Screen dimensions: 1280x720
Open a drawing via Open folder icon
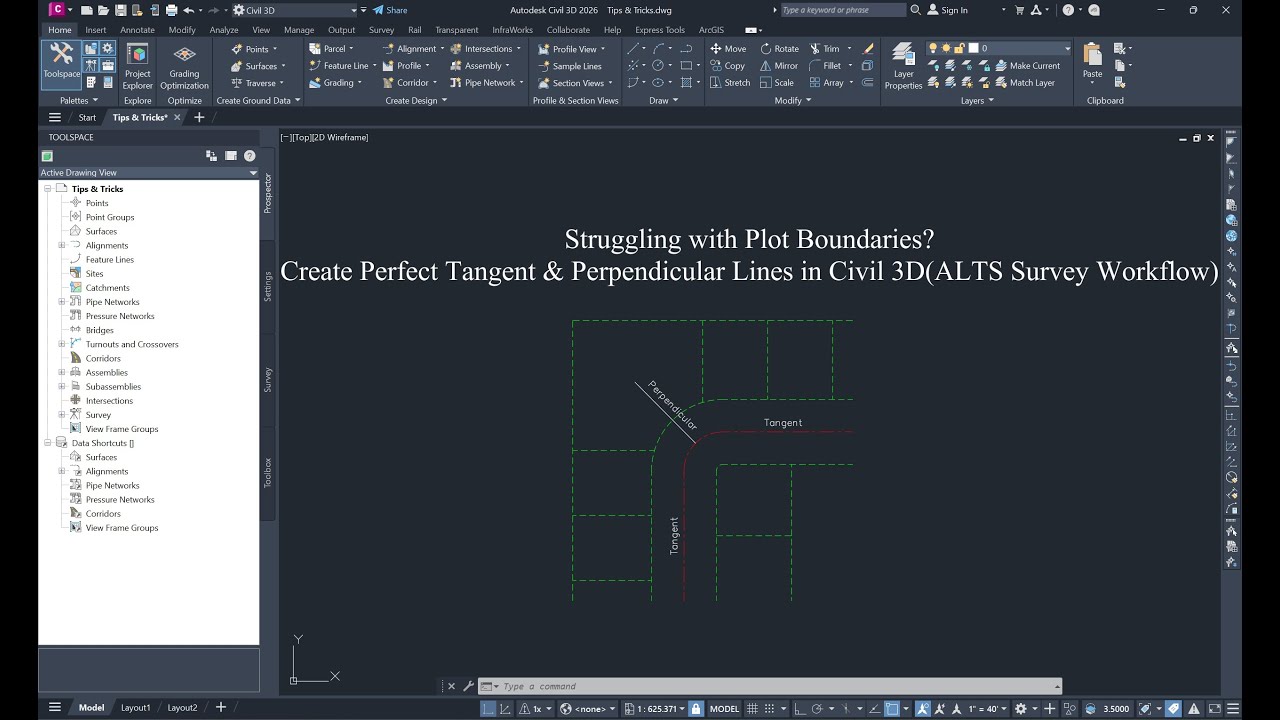tap(104, 10)
